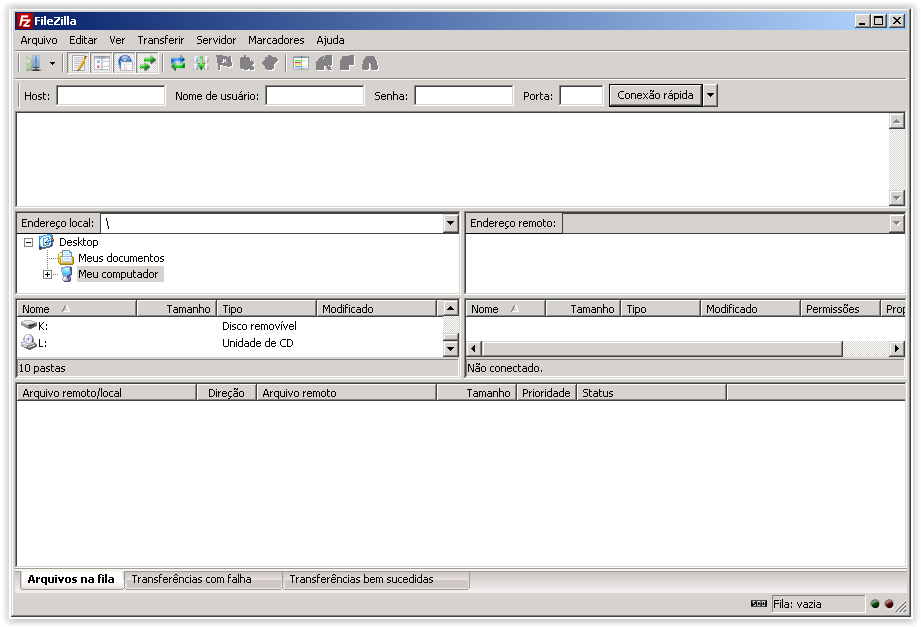Click the Host input field
The image size is (921, 627).
pyautogui.click(x=110, y=96)
